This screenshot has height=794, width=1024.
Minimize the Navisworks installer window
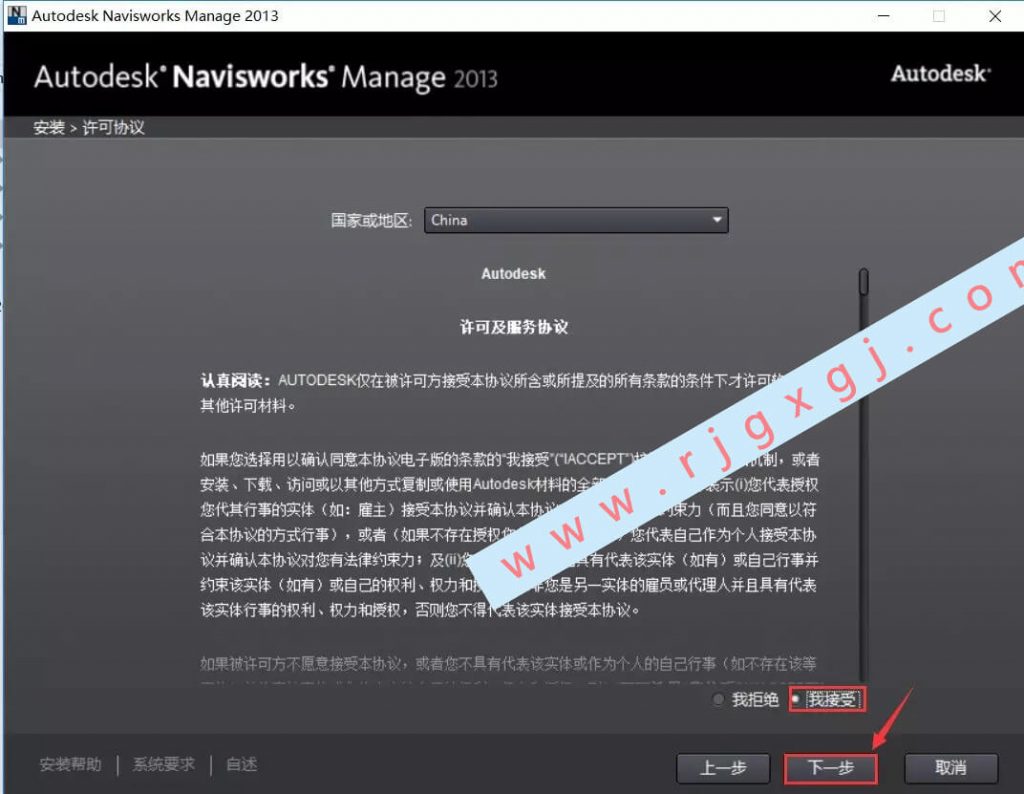tap(884, 16)
